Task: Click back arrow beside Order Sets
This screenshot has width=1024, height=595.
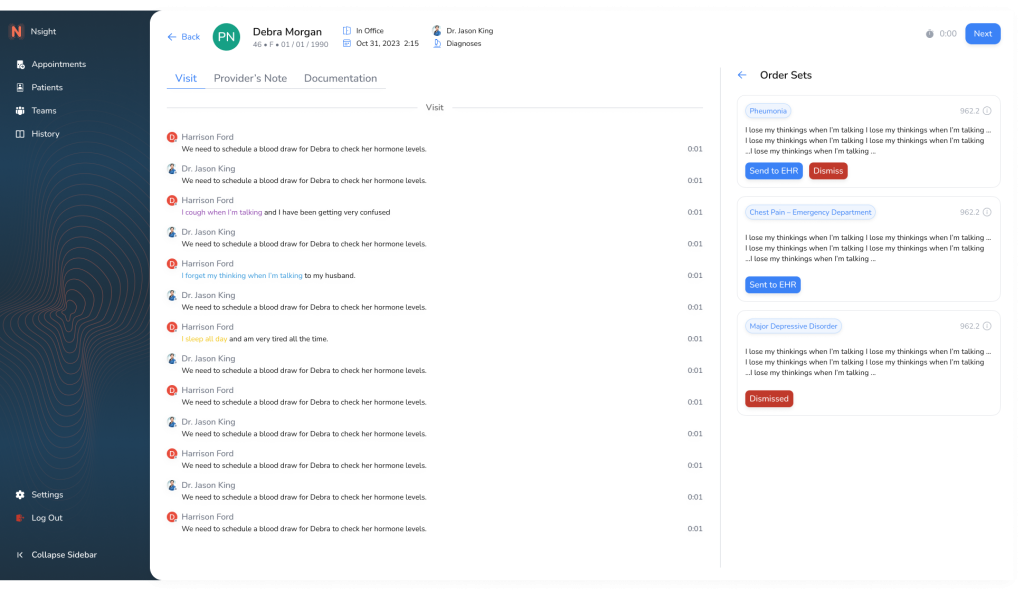Action: (742, 75)
